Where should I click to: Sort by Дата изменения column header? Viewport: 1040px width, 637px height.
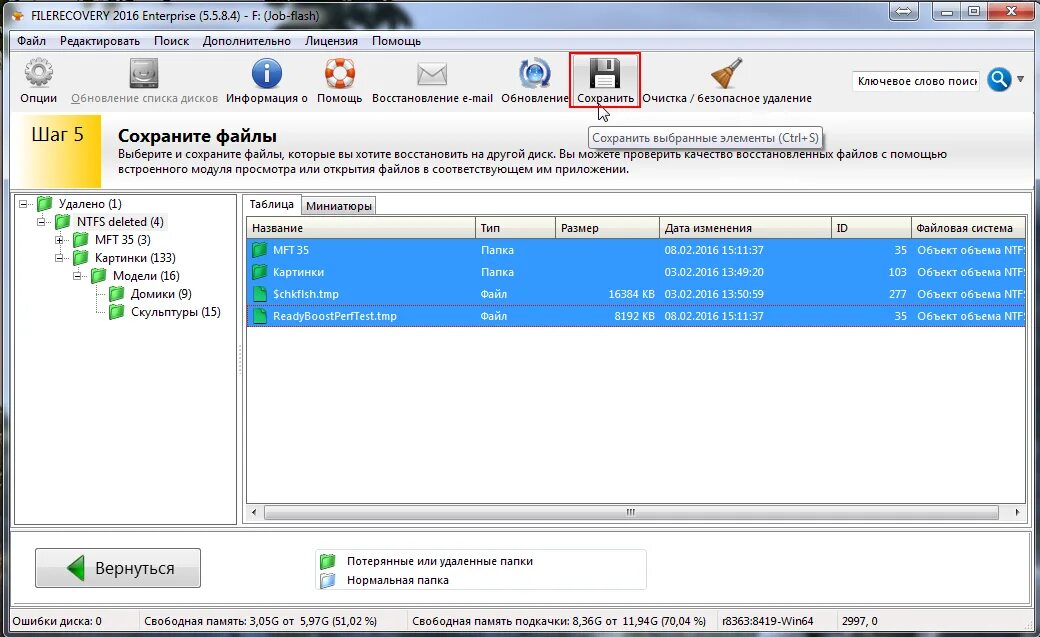[745, 228]
